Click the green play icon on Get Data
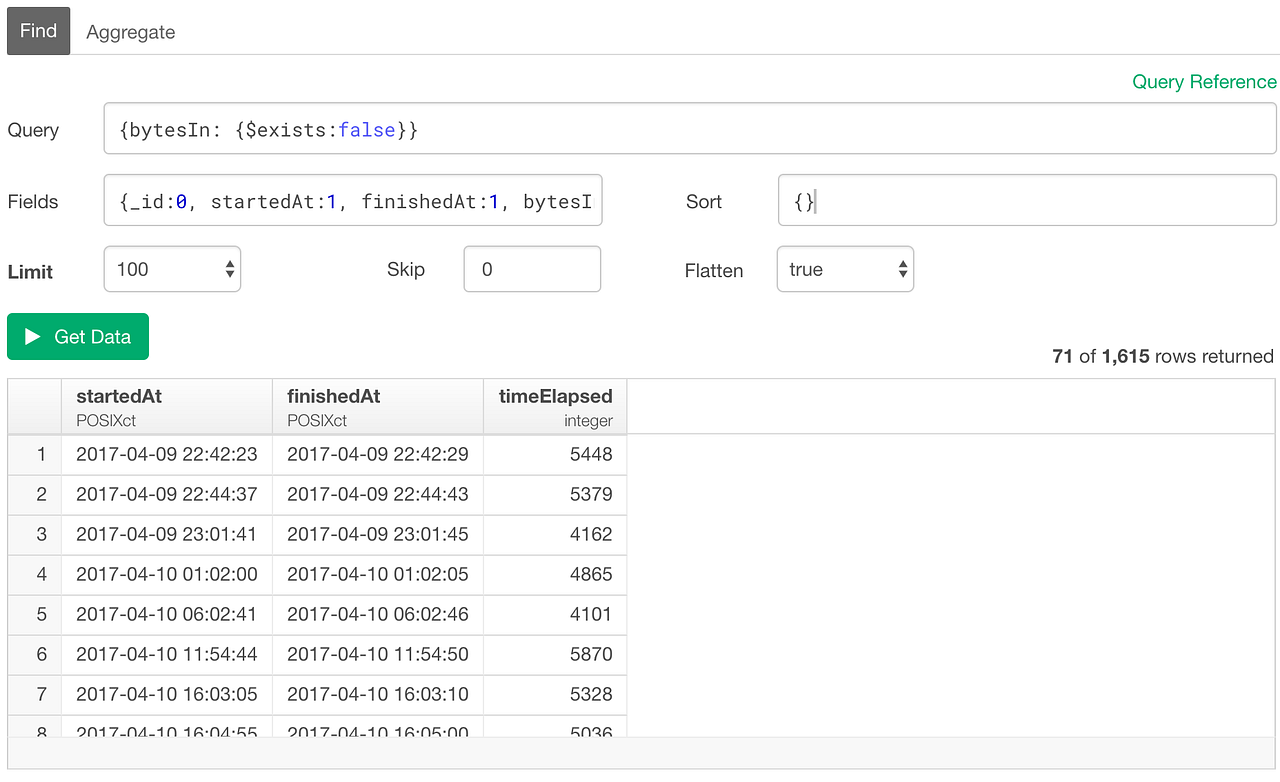 coord(31,336)
